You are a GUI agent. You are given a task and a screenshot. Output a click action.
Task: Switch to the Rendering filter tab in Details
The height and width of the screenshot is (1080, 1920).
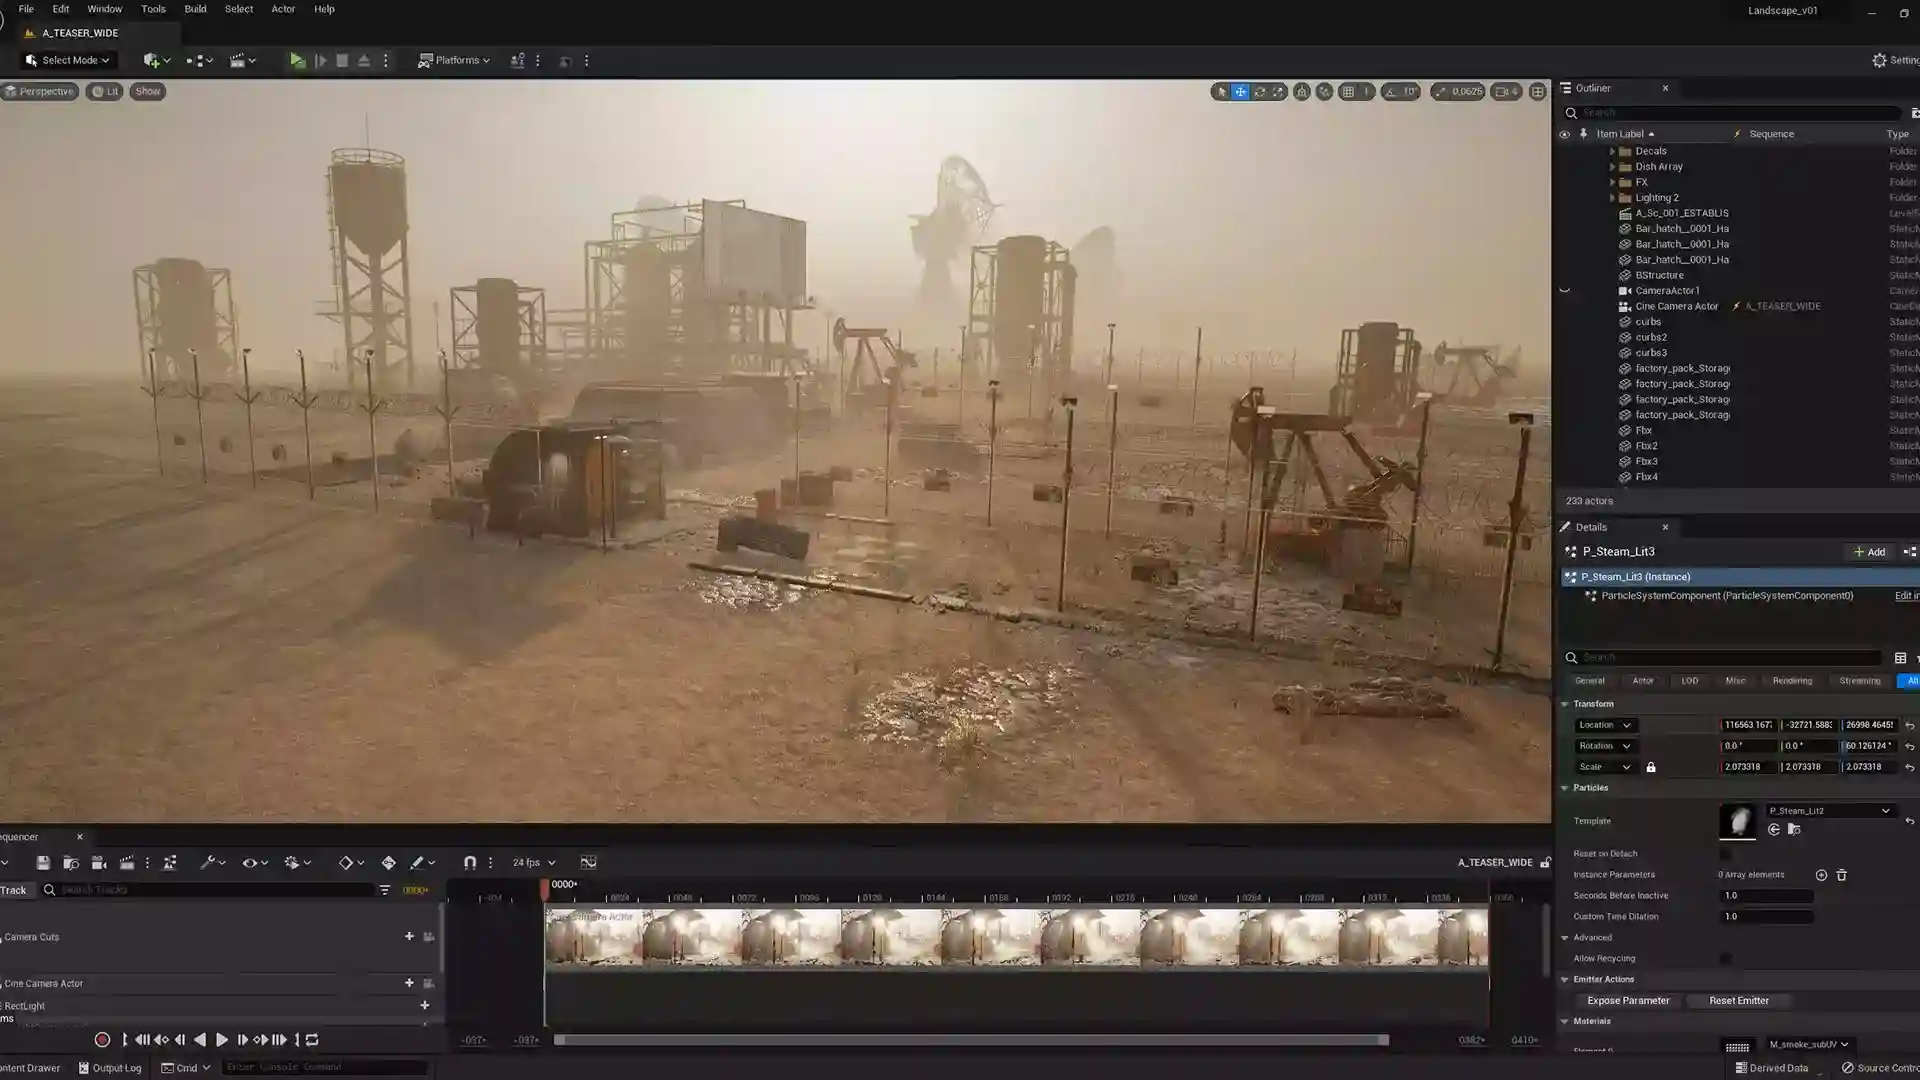1791,680
